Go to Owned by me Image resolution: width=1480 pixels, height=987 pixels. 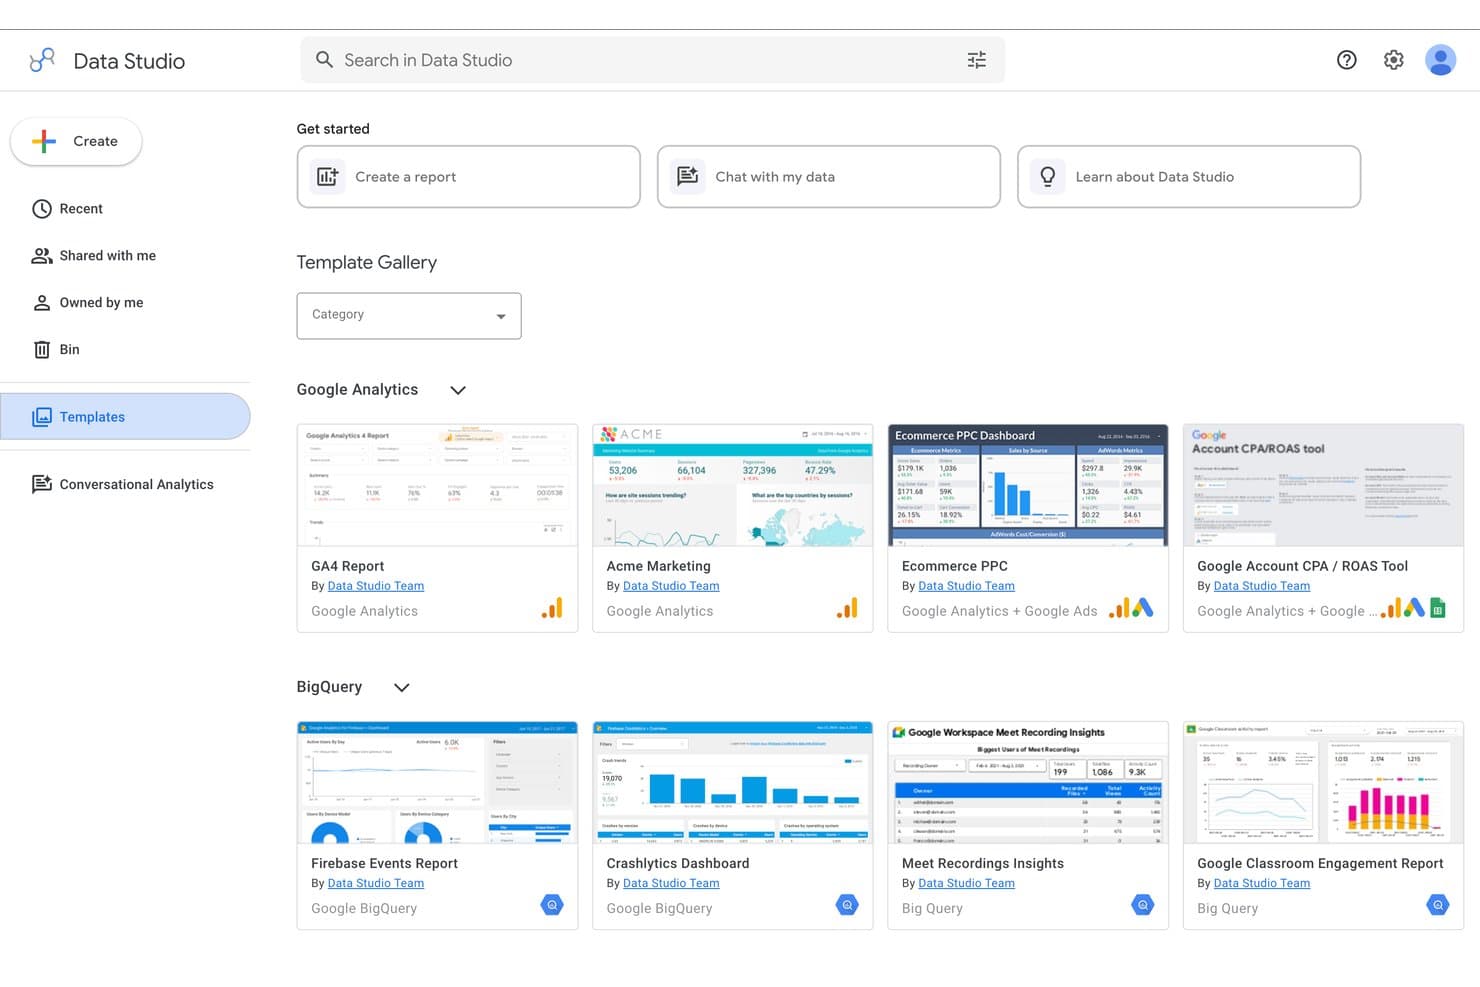[x=125, y=303]
